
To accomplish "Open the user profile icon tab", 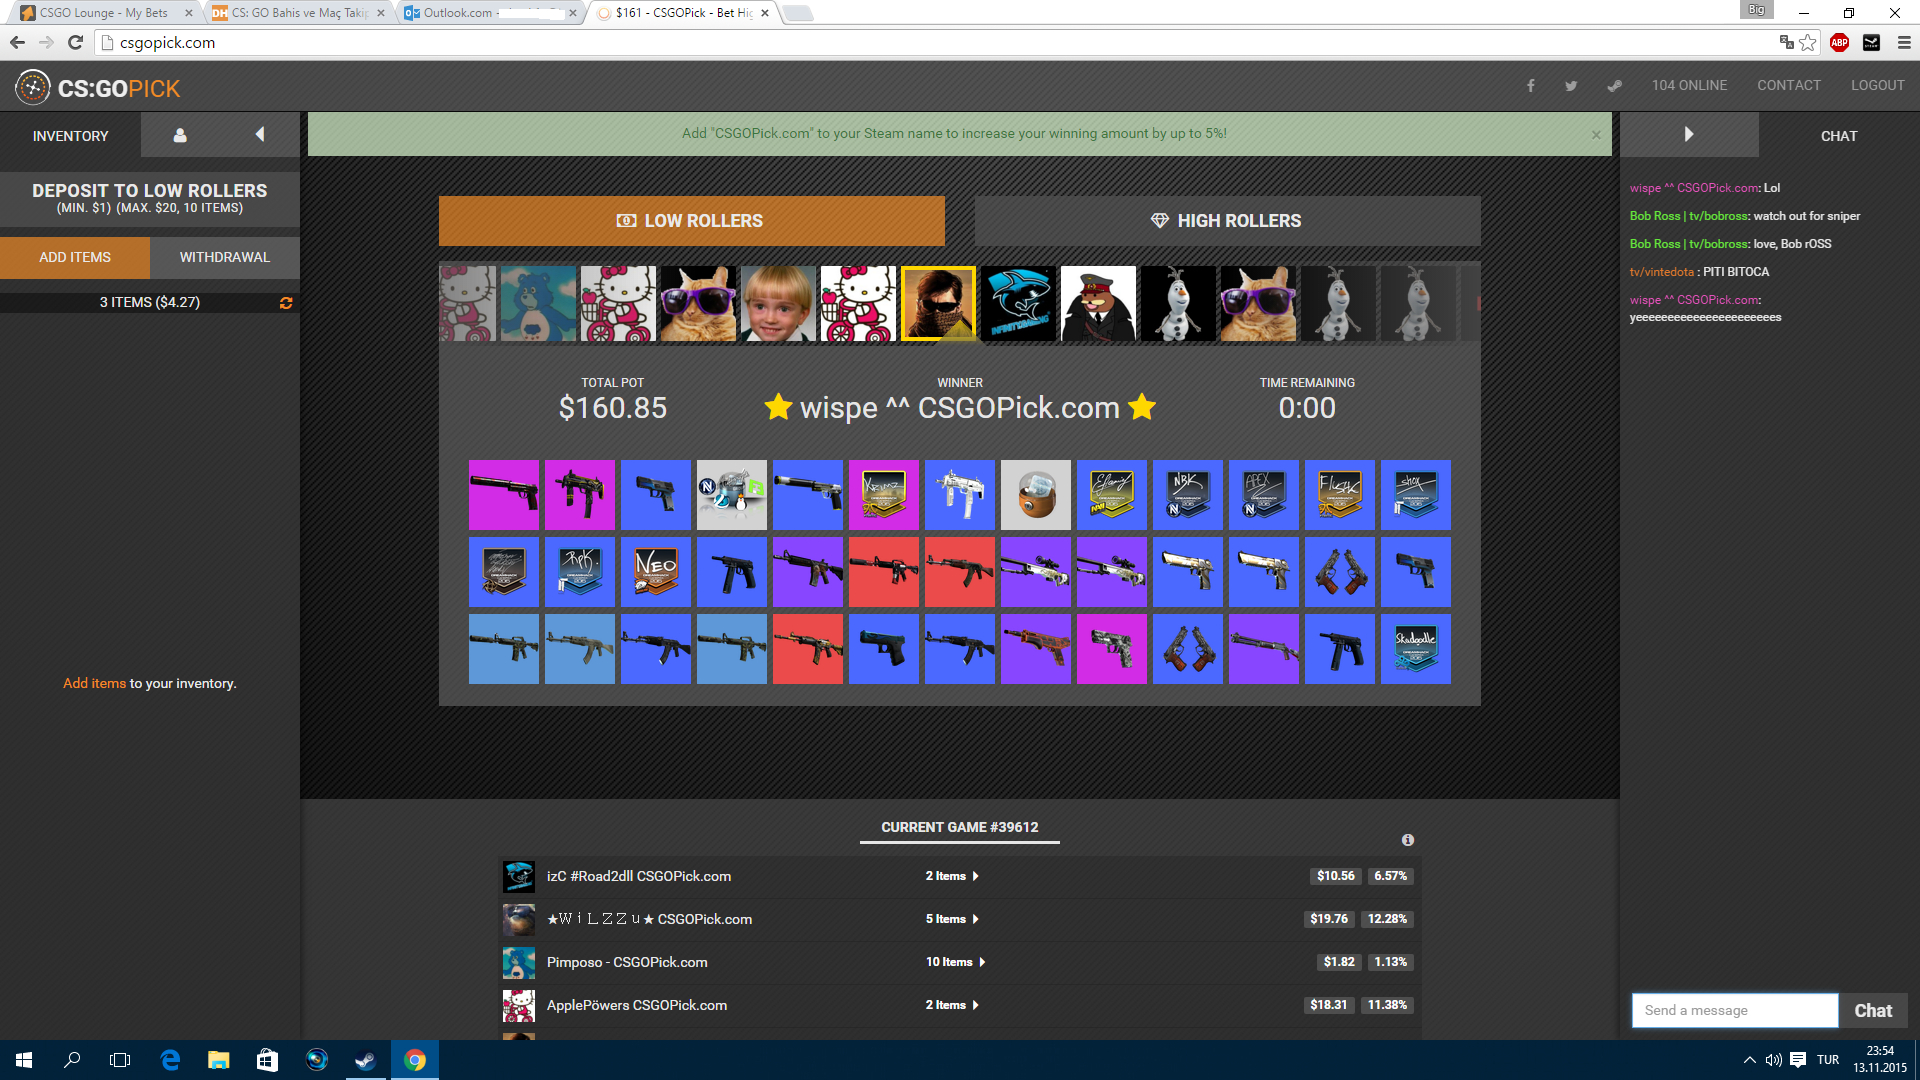I will tap(180, 135).
